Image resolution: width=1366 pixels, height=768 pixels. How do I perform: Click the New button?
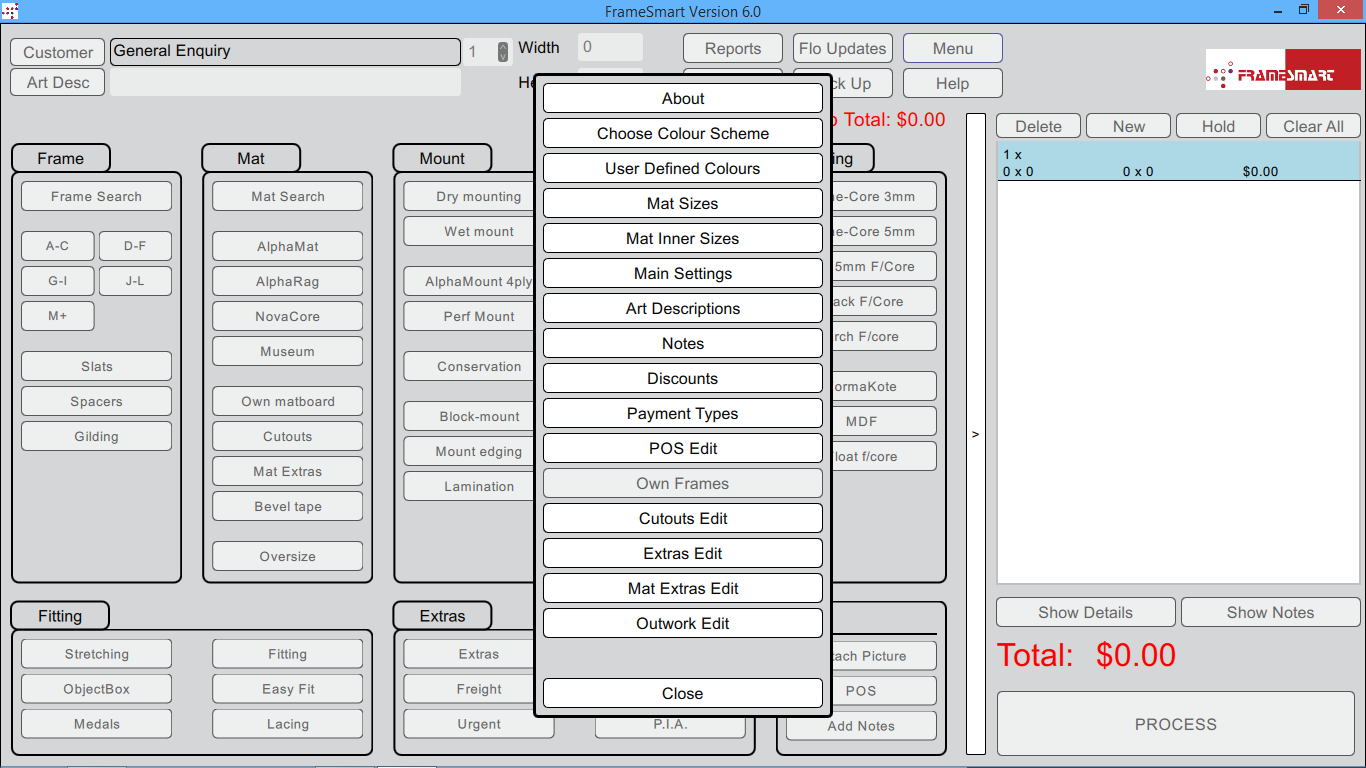(x=1129, y=126)
